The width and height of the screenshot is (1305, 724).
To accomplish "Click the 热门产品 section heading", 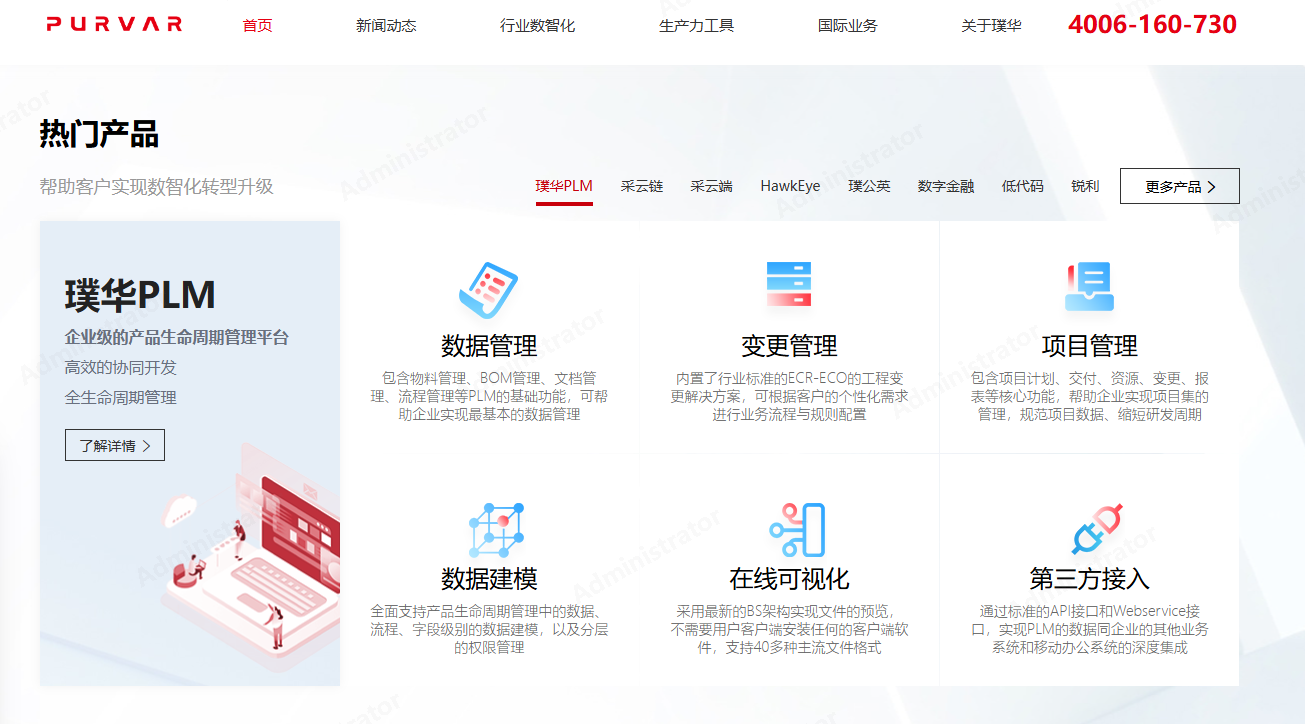I will click(99, 134).
